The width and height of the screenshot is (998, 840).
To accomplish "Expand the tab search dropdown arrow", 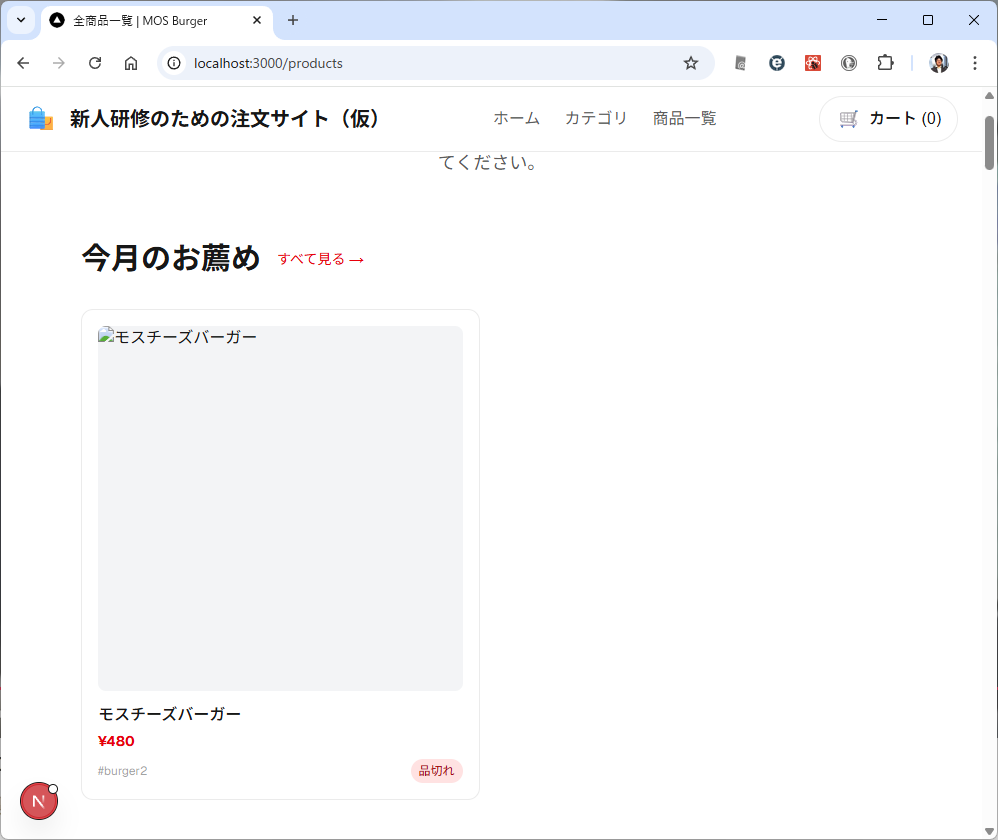I will (20, 20).
